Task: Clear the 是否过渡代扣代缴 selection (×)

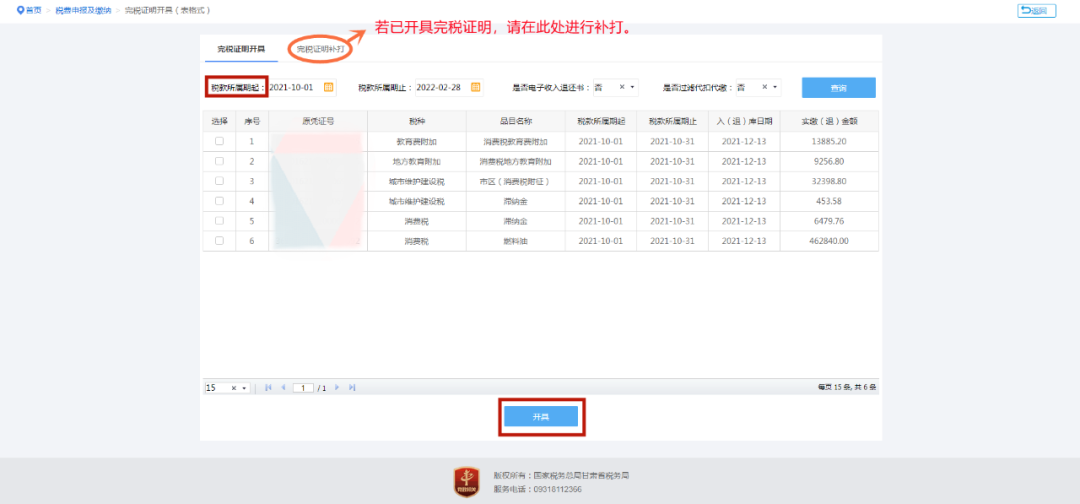Action: 765,87
